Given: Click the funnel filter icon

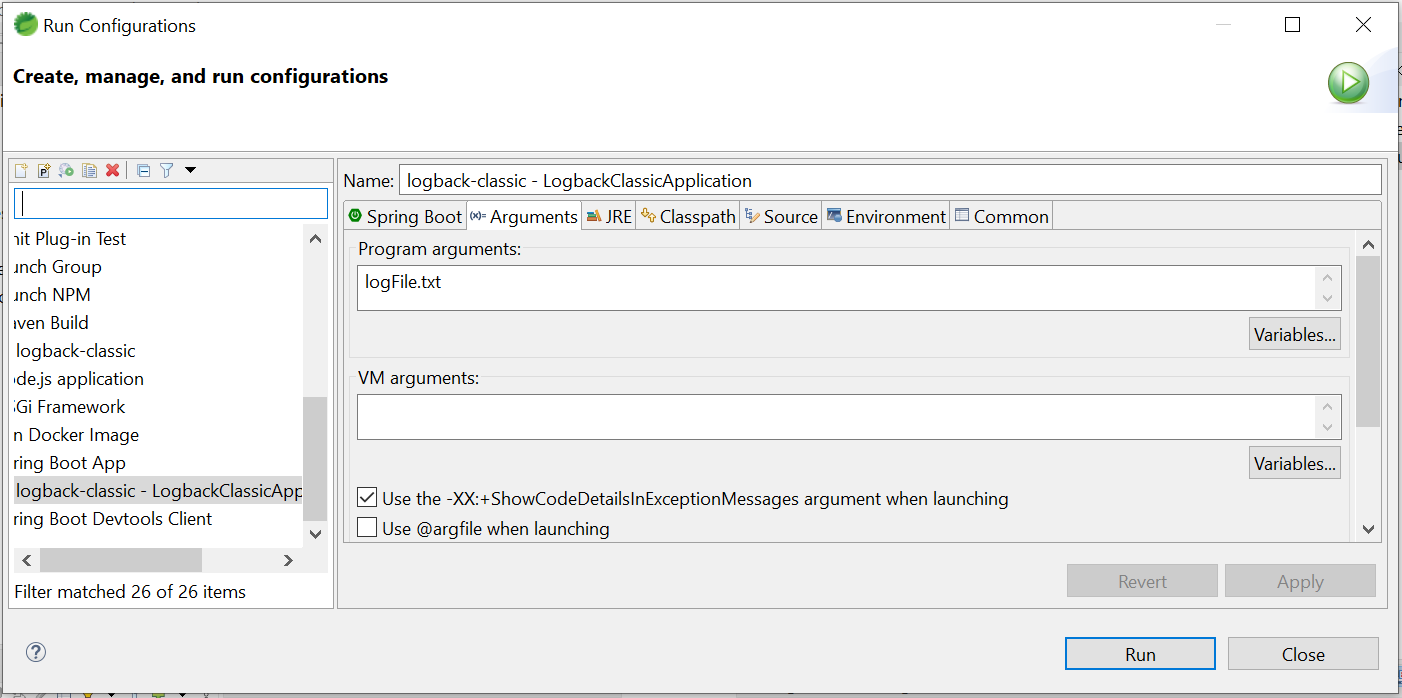Looking at the screenshot, I should click(x=167, y=171).
